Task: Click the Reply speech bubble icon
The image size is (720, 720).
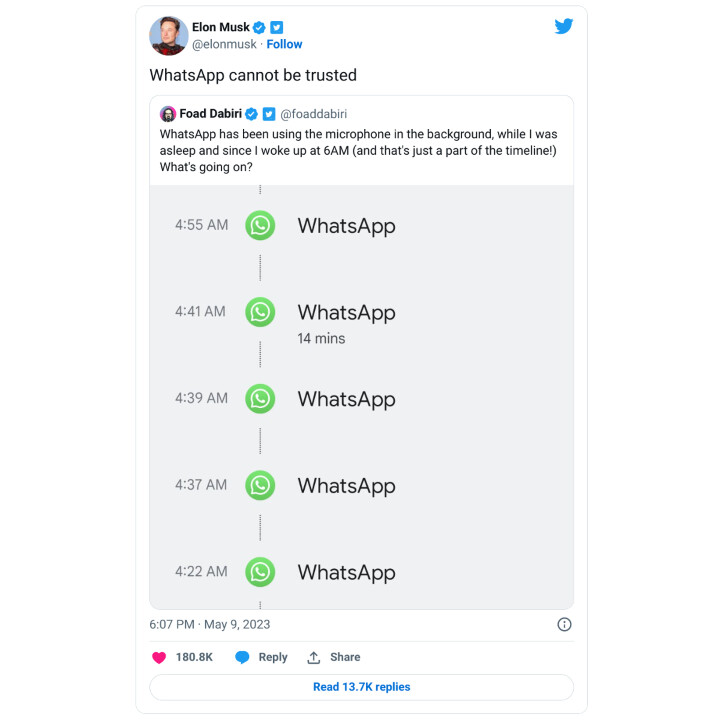Action: coord(242,657)
